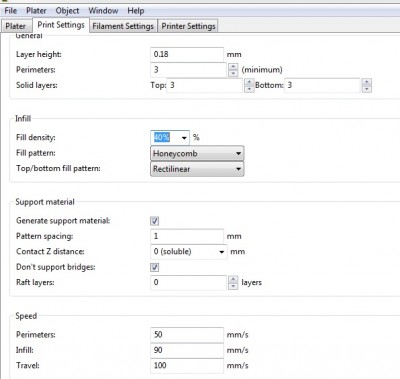The image size is (400, 379).
Task: Uncheck Don't support bridges checkbox
Action: (x=154, y=267)
